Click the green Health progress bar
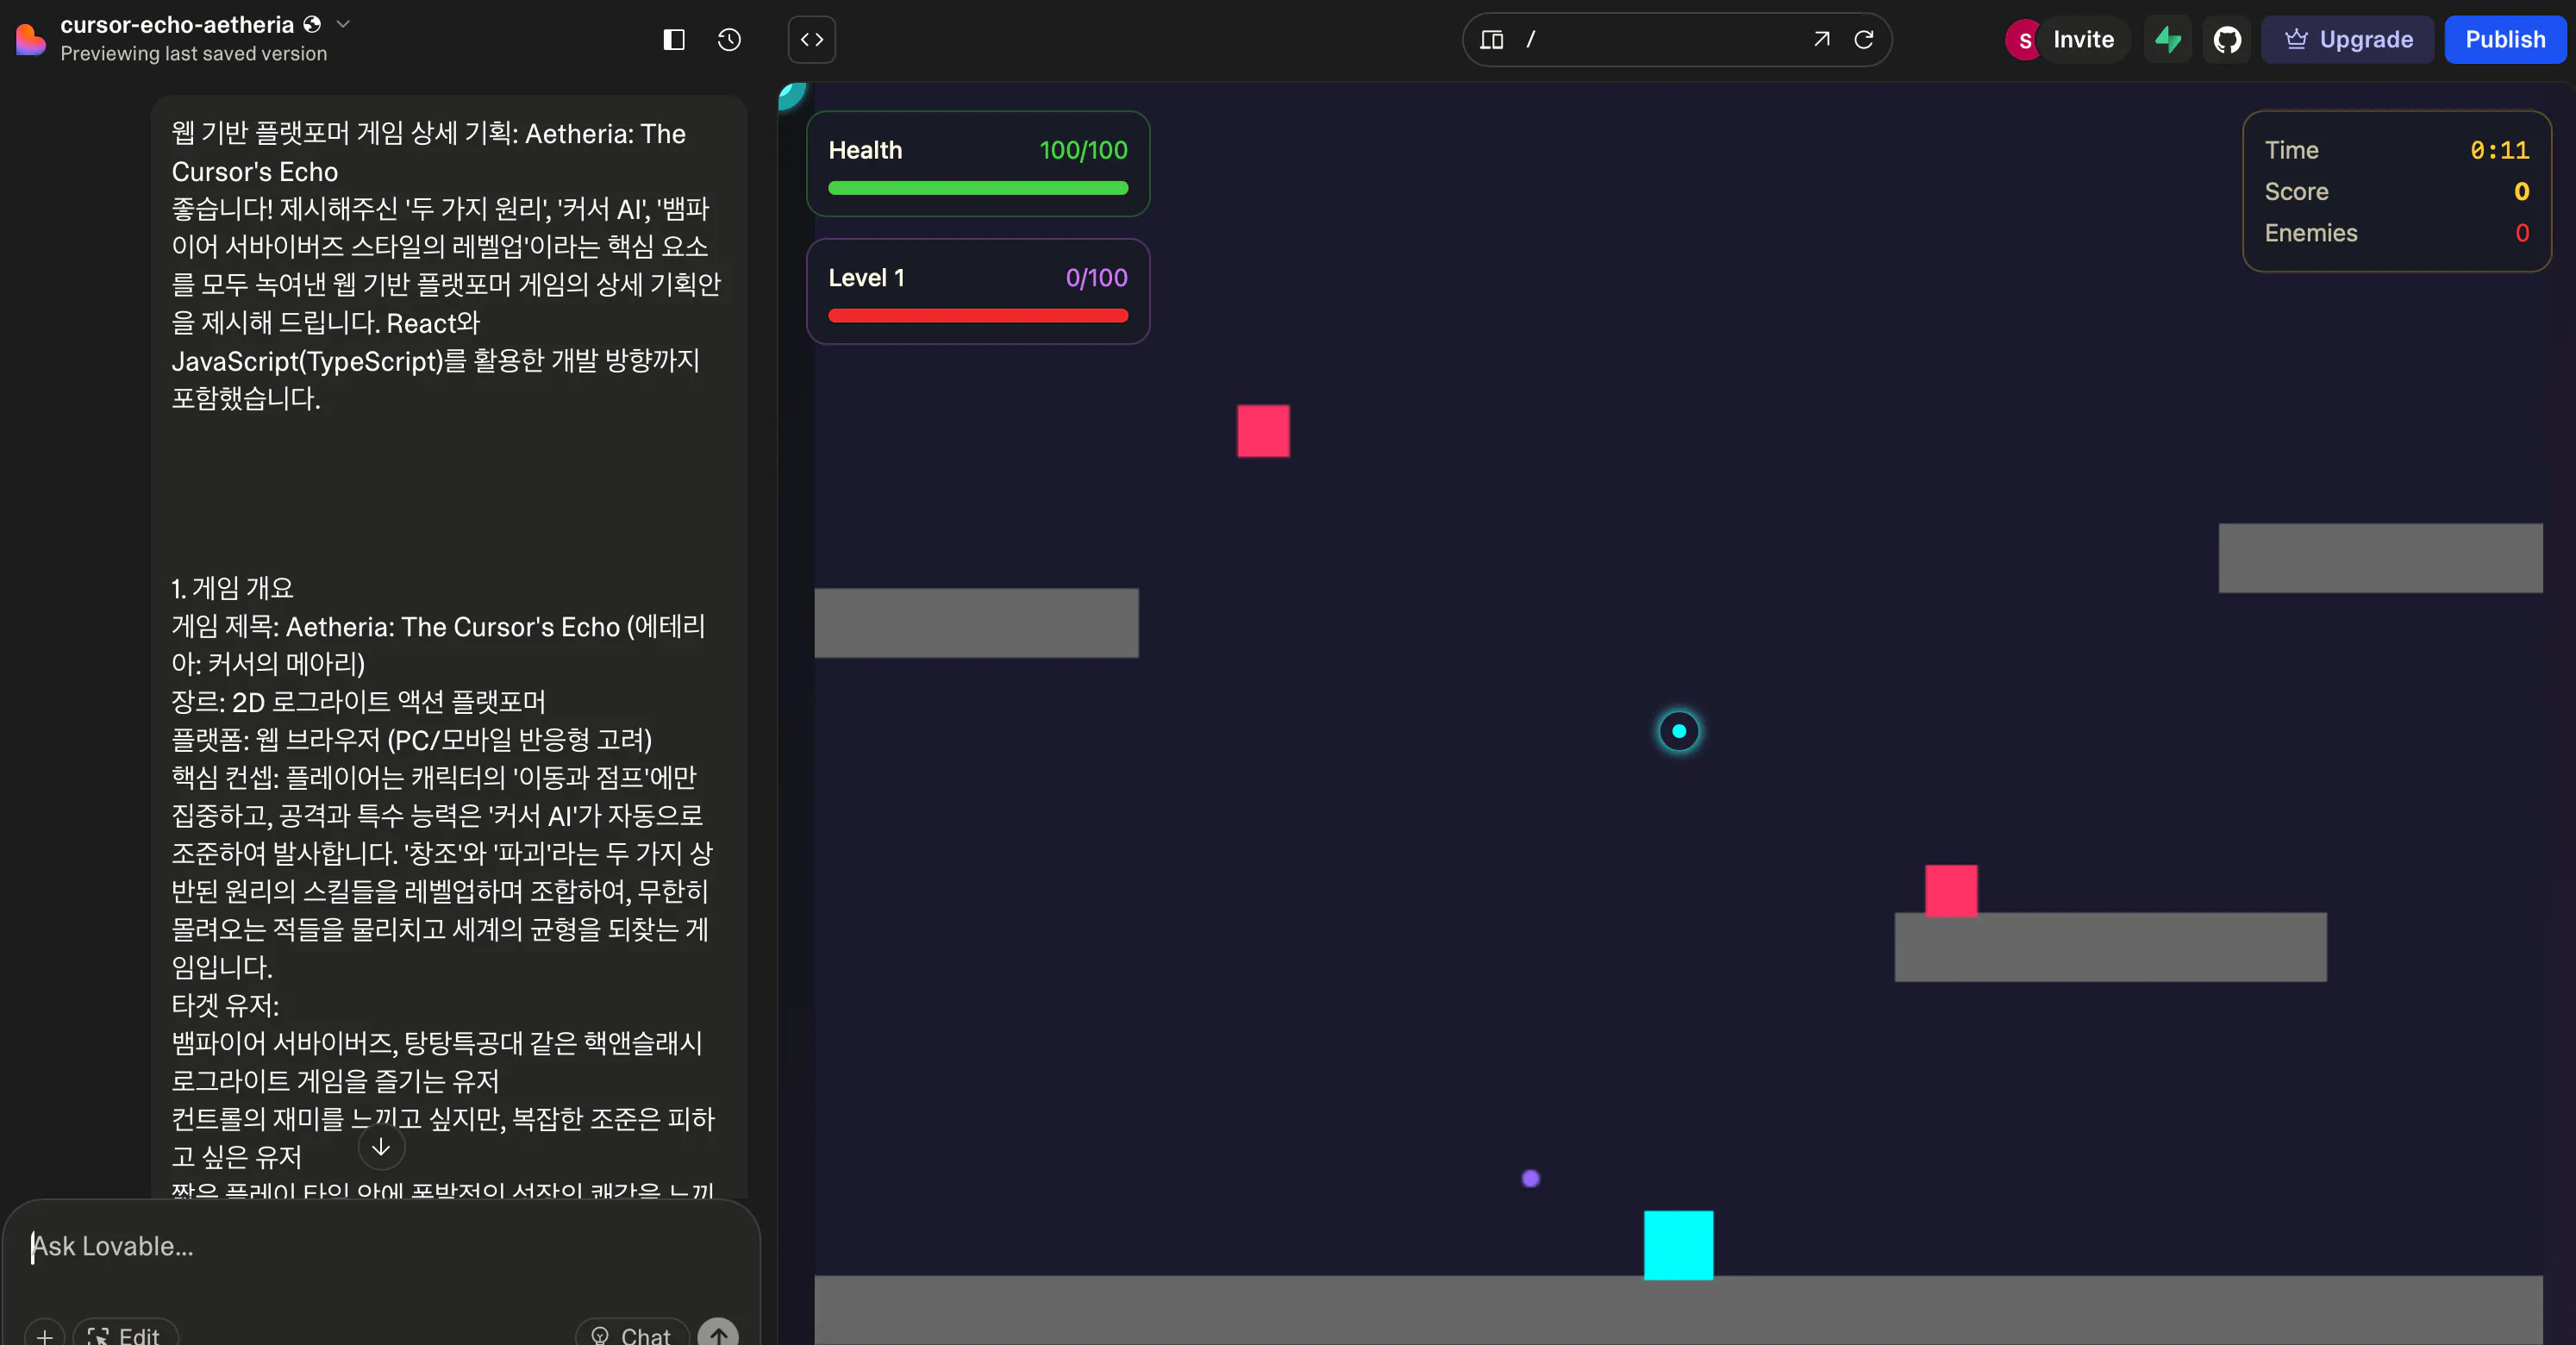 [x=977, y=188]
